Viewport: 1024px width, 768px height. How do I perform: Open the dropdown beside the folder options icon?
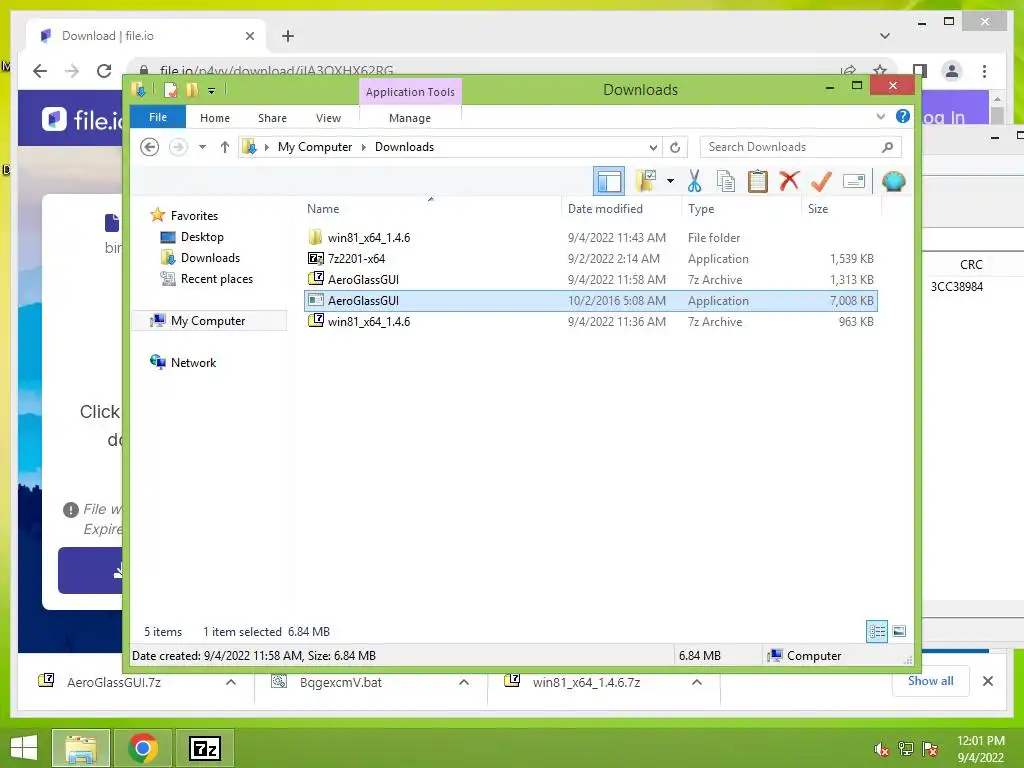point(670,182)
